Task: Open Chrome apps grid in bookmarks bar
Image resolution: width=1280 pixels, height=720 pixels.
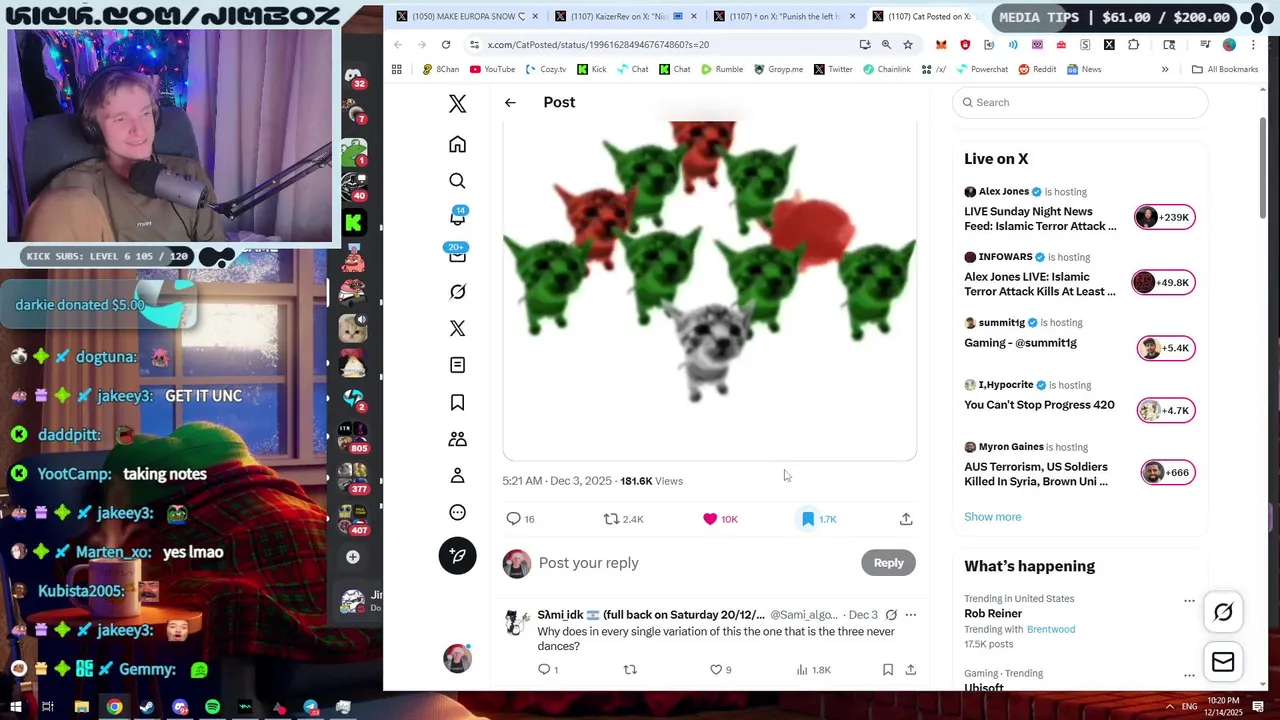Action: click(397, 69)
